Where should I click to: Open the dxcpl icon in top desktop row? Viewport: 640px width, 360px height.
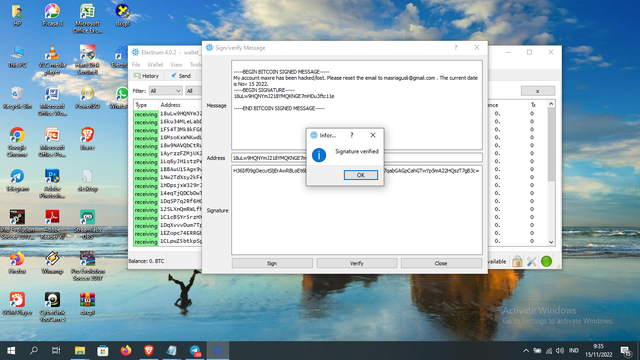122,16
